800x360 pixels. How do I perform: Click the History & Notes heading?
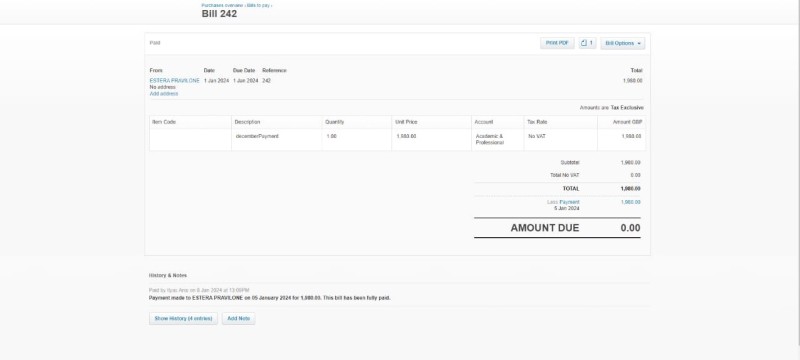click(x=168, y=275)
